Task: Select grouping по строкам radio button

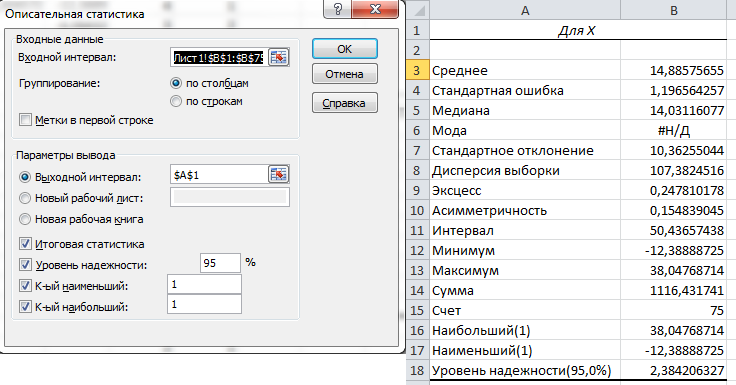Action: pos(176,101)
